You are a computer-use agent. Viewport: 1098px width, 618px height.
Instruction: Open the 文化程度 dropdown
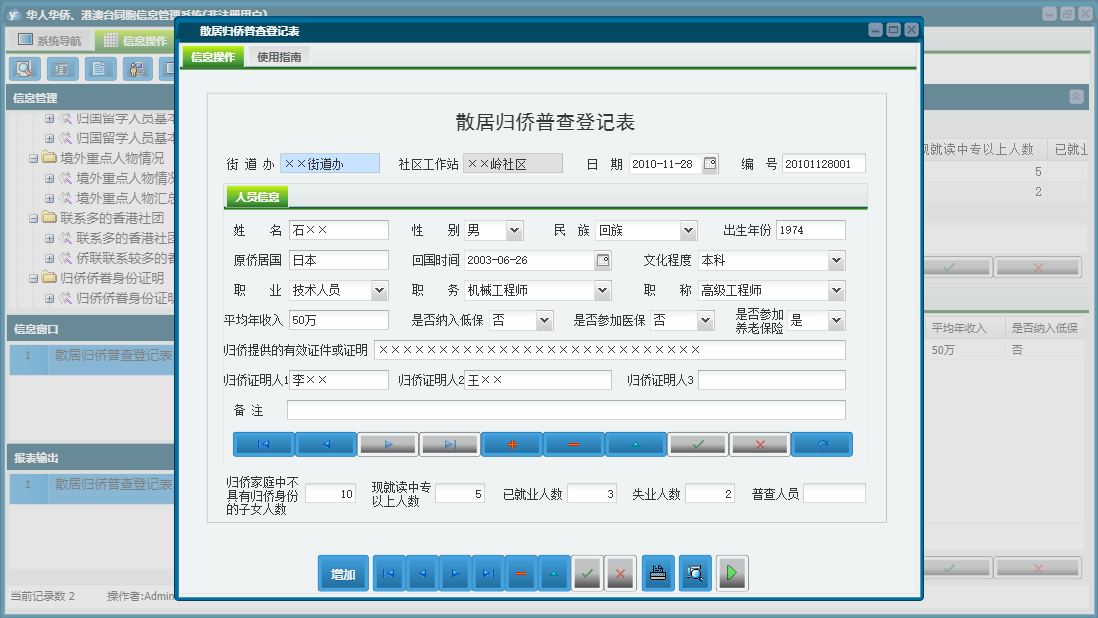coord(836,261)
